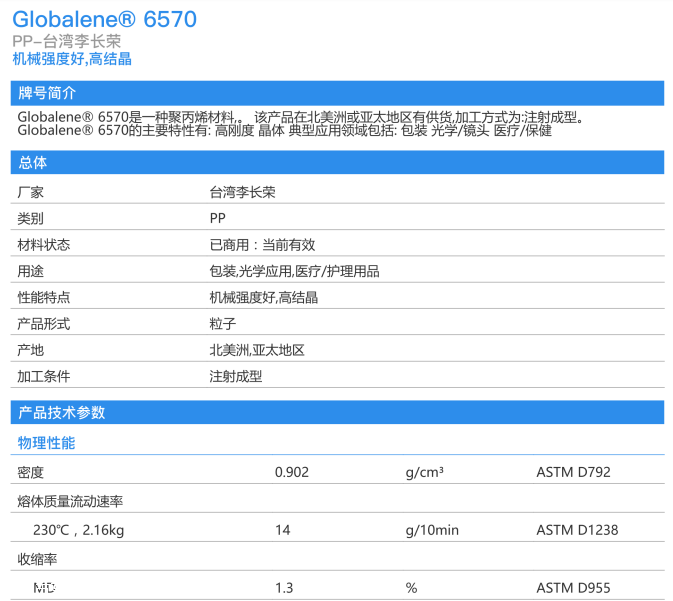Click the Globalene® 6570 title
The width and height of the screenshot is (673, 601).
point(104,19)
